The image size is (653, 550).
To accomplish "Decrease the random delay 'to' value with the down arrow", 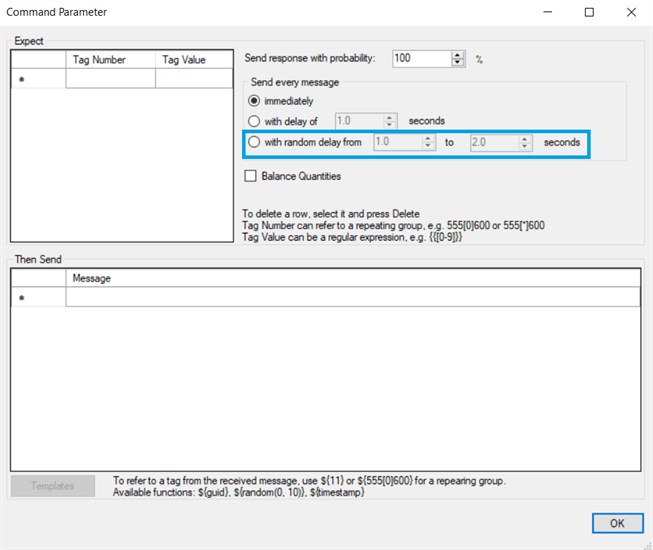I will 525,146.
